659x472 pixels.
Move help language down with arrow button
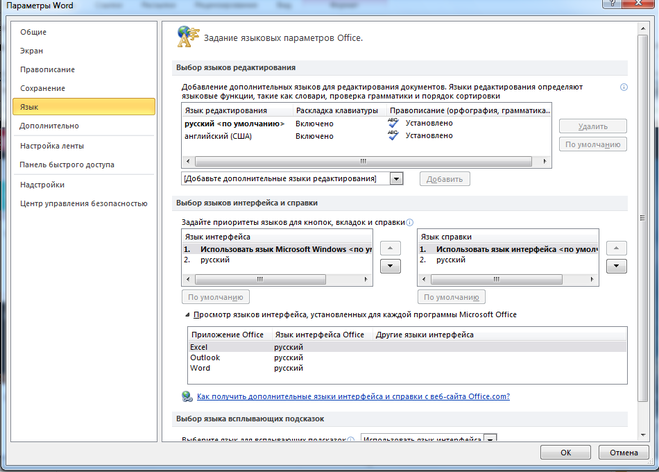[617, 265]
